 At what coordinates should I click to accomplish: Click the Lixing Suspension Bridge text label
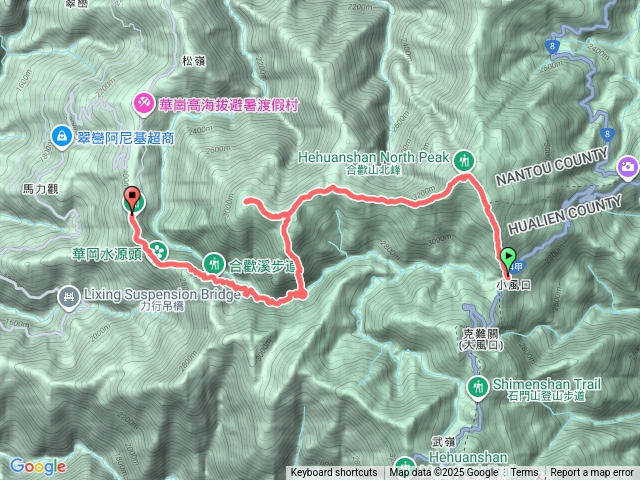162,294
